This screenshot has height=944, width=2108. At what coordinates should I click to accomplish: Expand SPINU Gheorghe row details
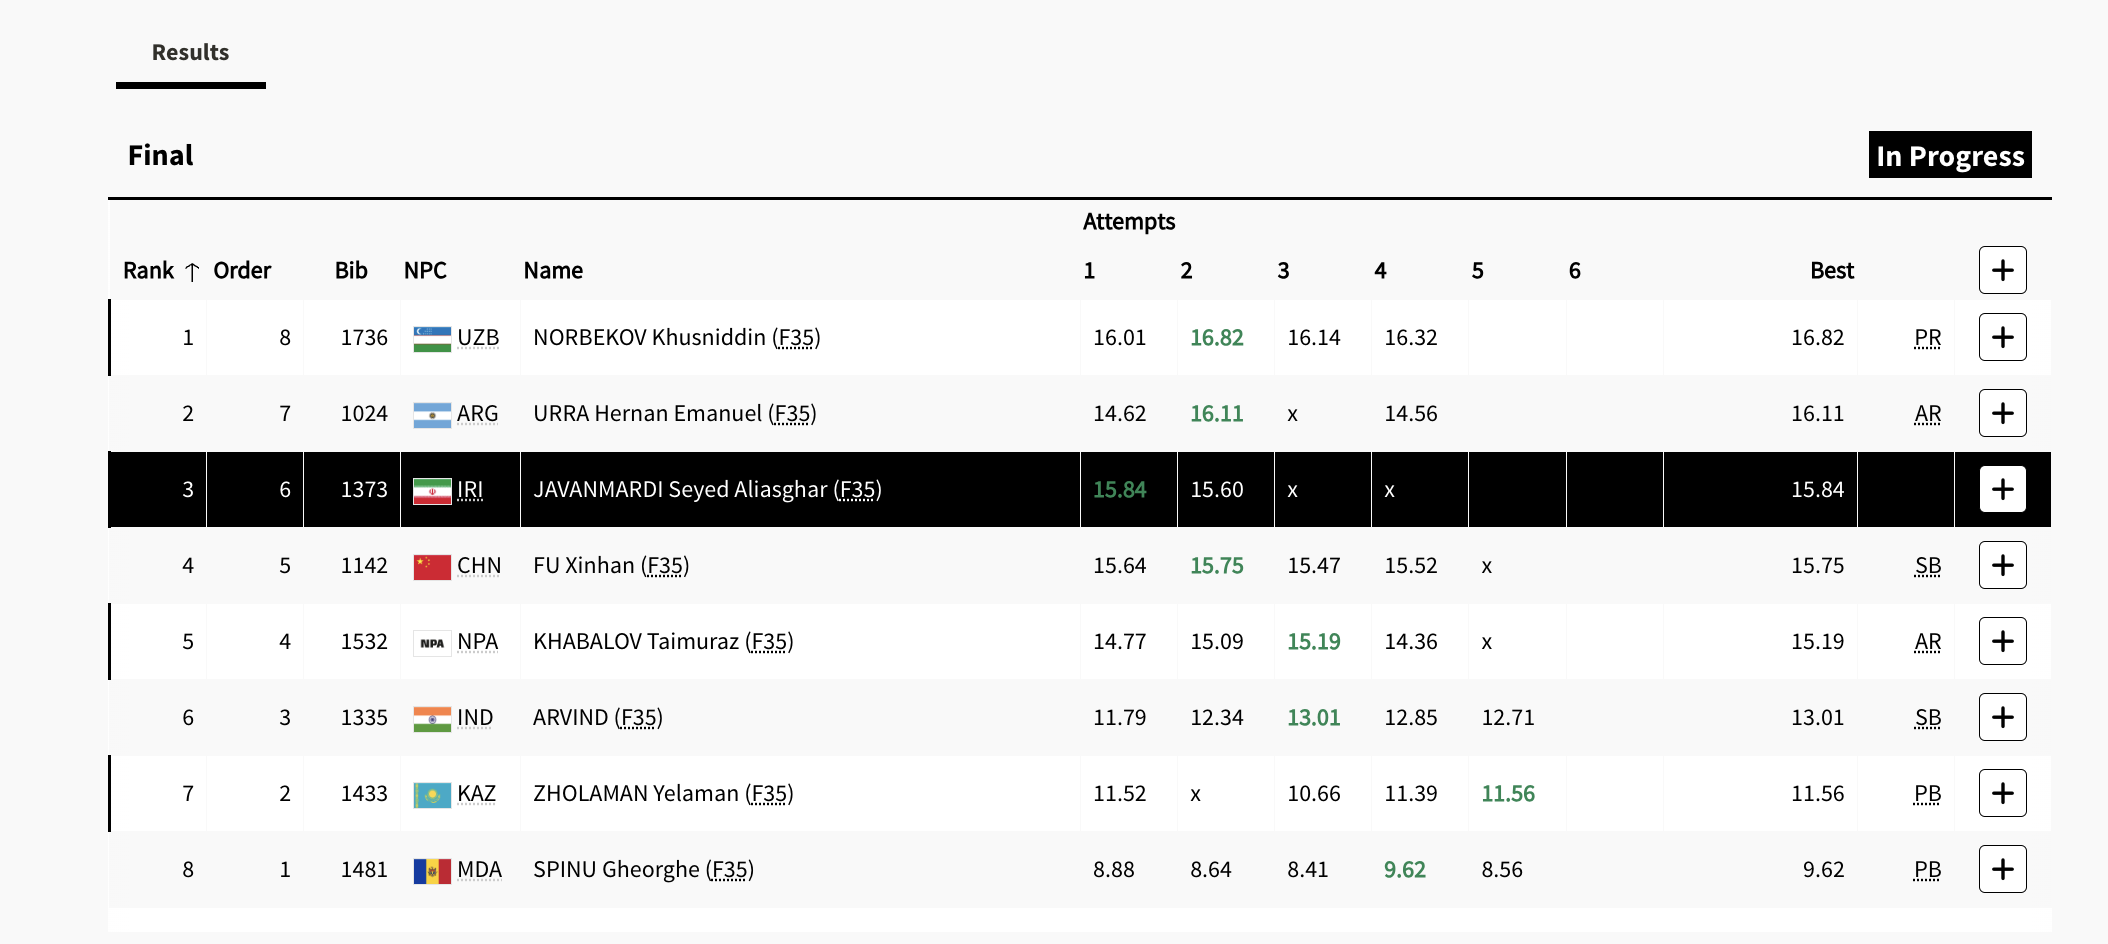pyautogui.click(x=2002, y=869)
